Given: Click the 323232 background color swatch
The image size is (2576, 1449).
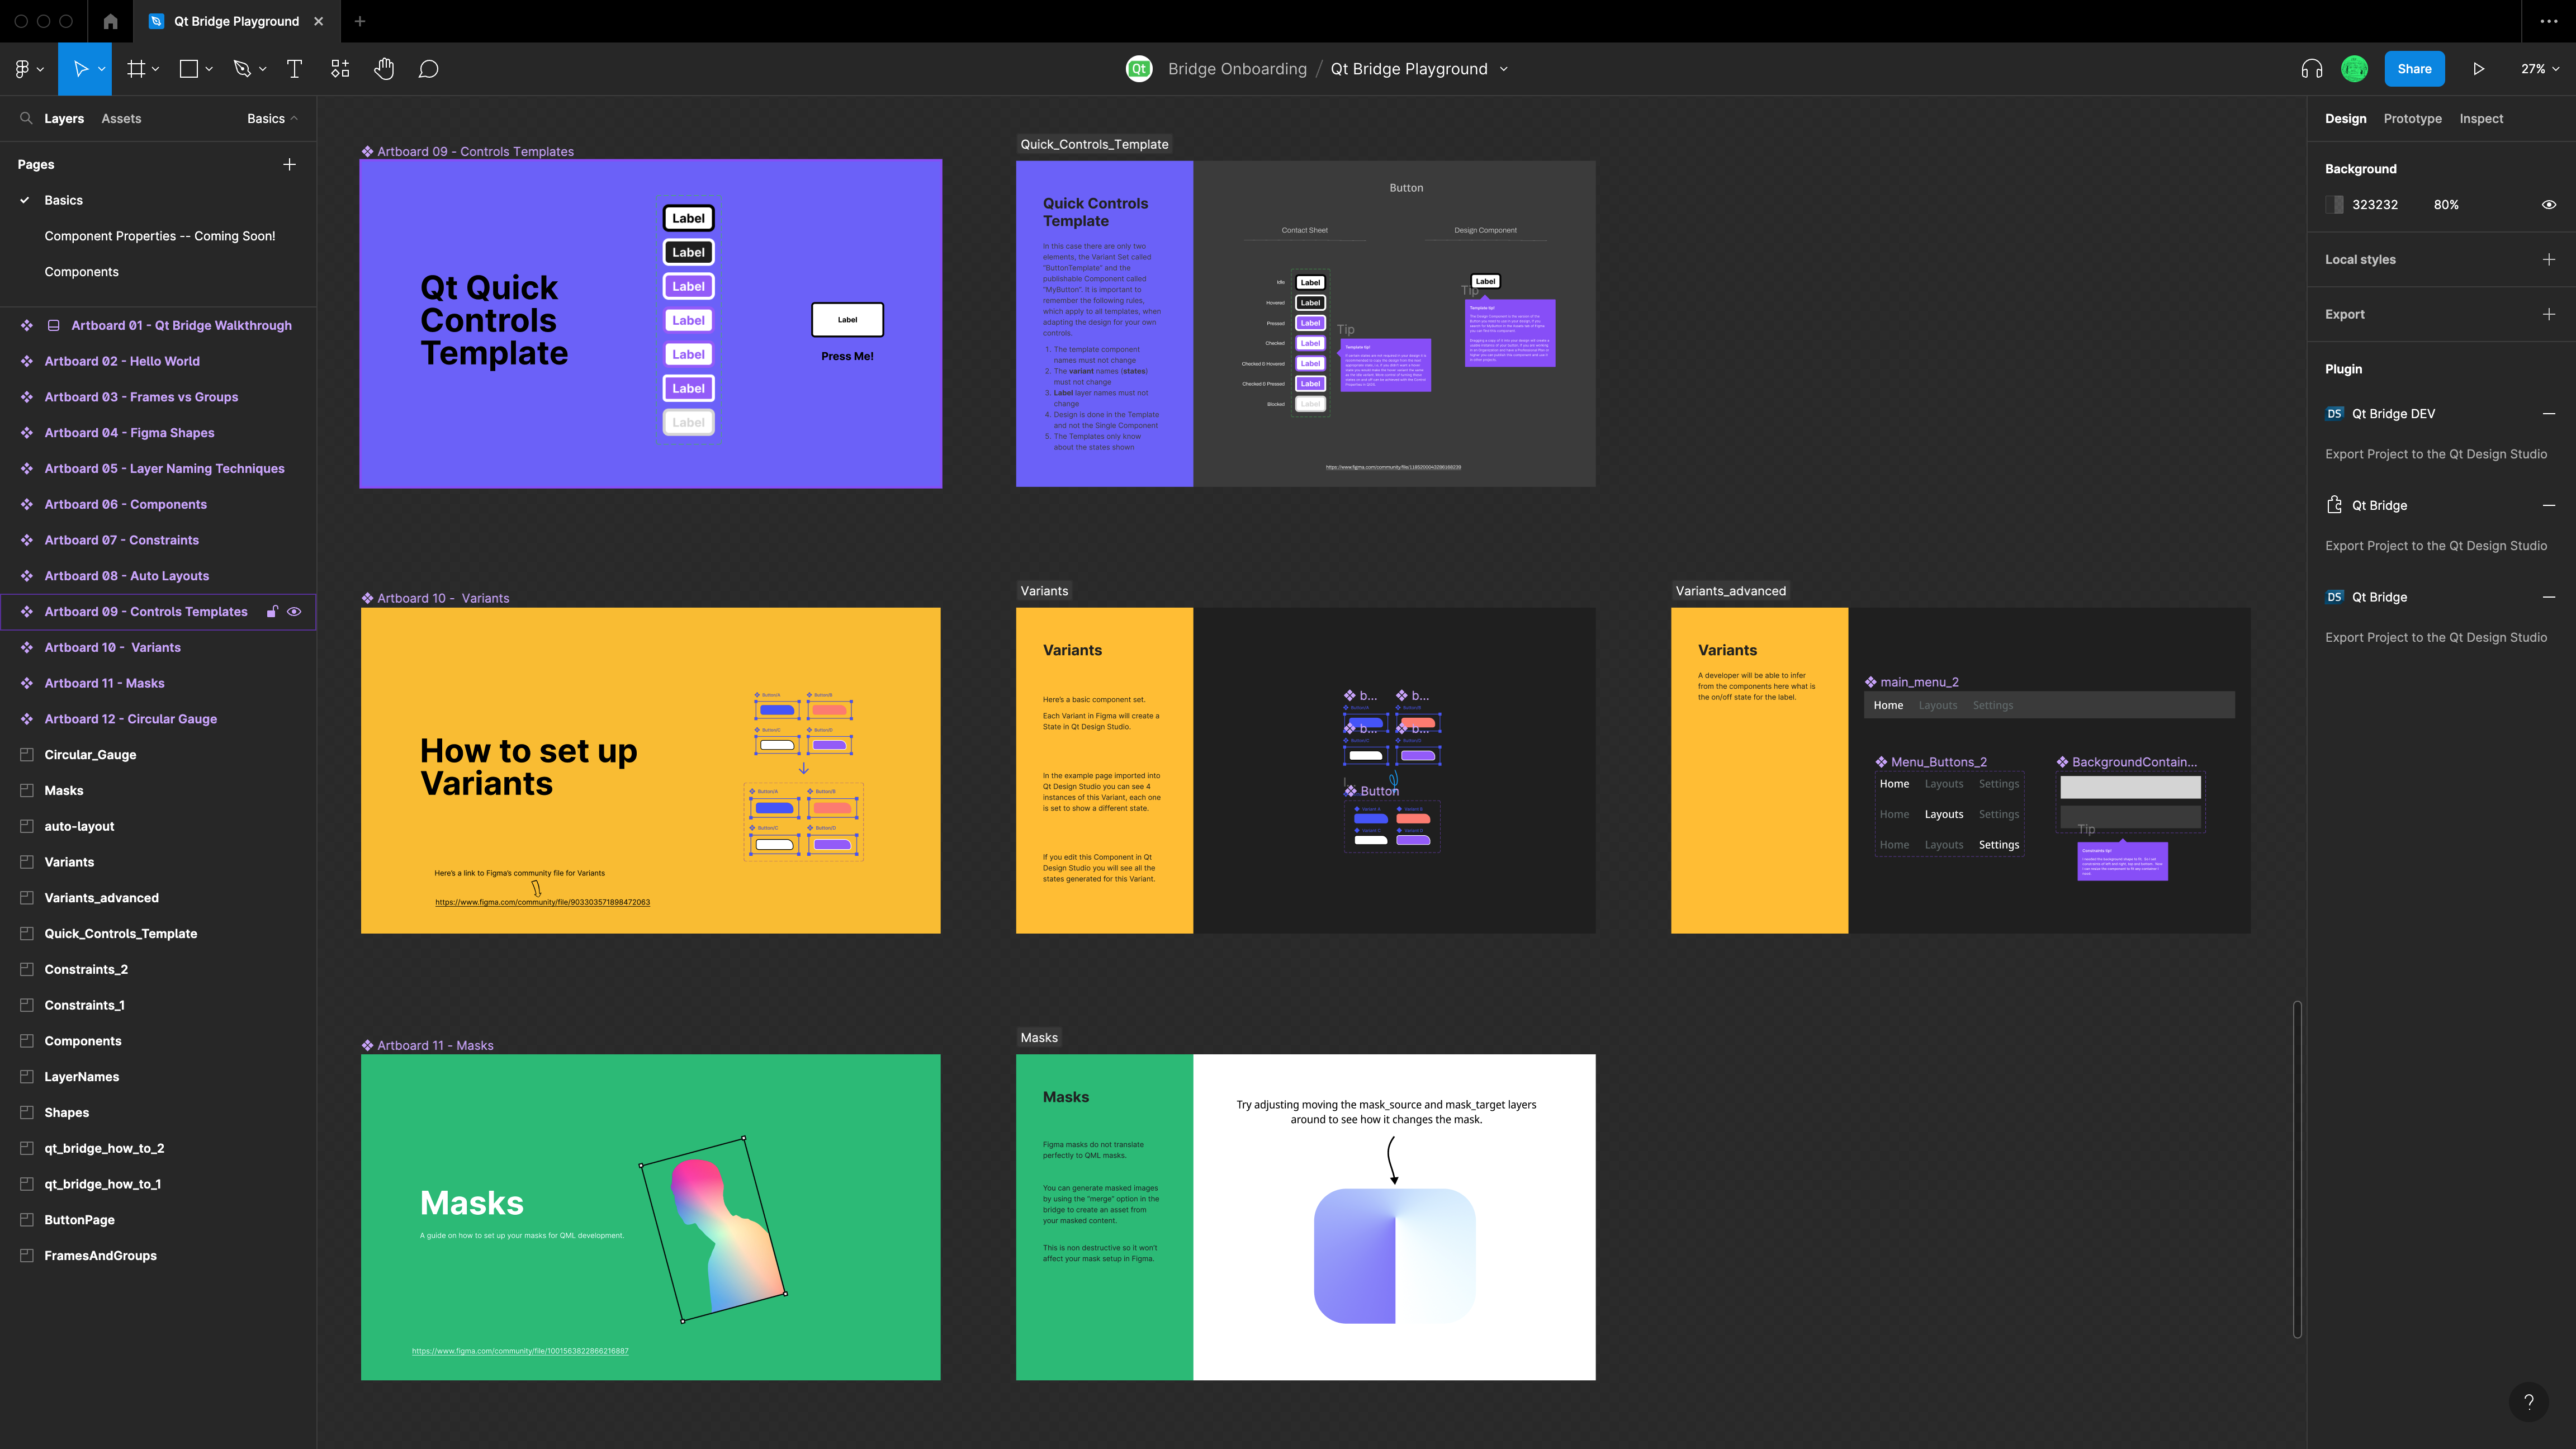Looking at the screenshot, I should pos(2335,204).
